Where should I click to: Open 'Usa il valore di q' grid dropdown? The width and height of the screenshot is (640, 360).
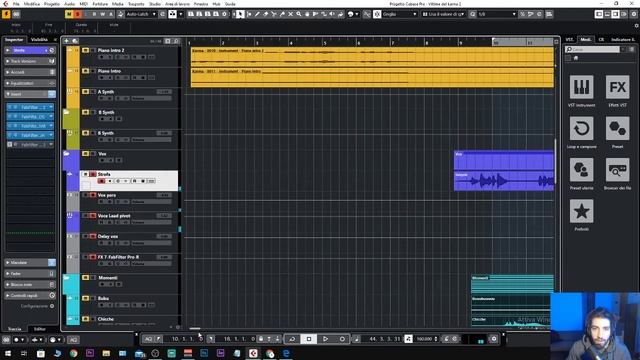pyautogui.click(x=443, y=14)
